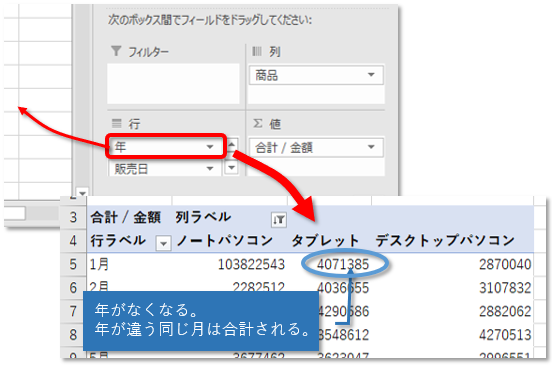Select the 商品 field item
The image size is (552, 365).
point(316,75)
